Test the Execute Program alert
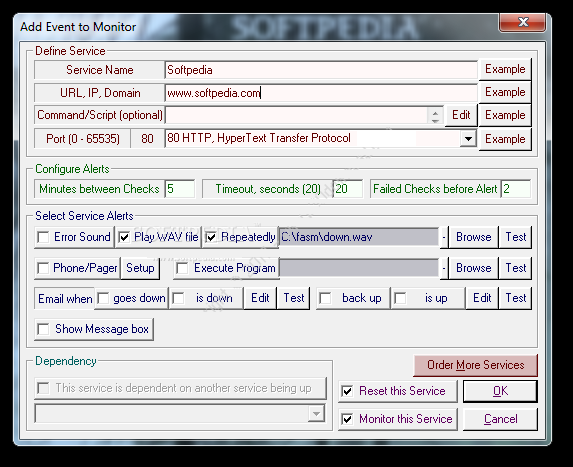The image size is (573, 467). (x=515, y=268)
